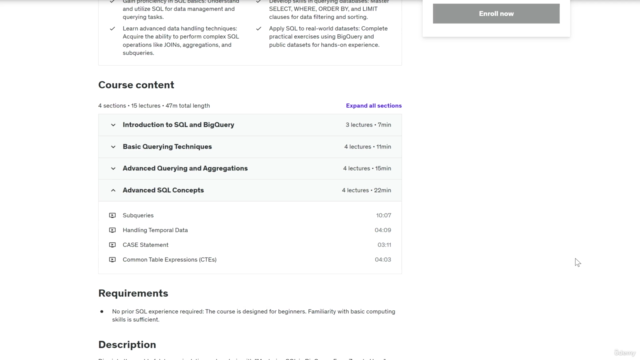The image size is (640, 360).
Task: Click the 03:11 duration value
Action: click(384, 245)
